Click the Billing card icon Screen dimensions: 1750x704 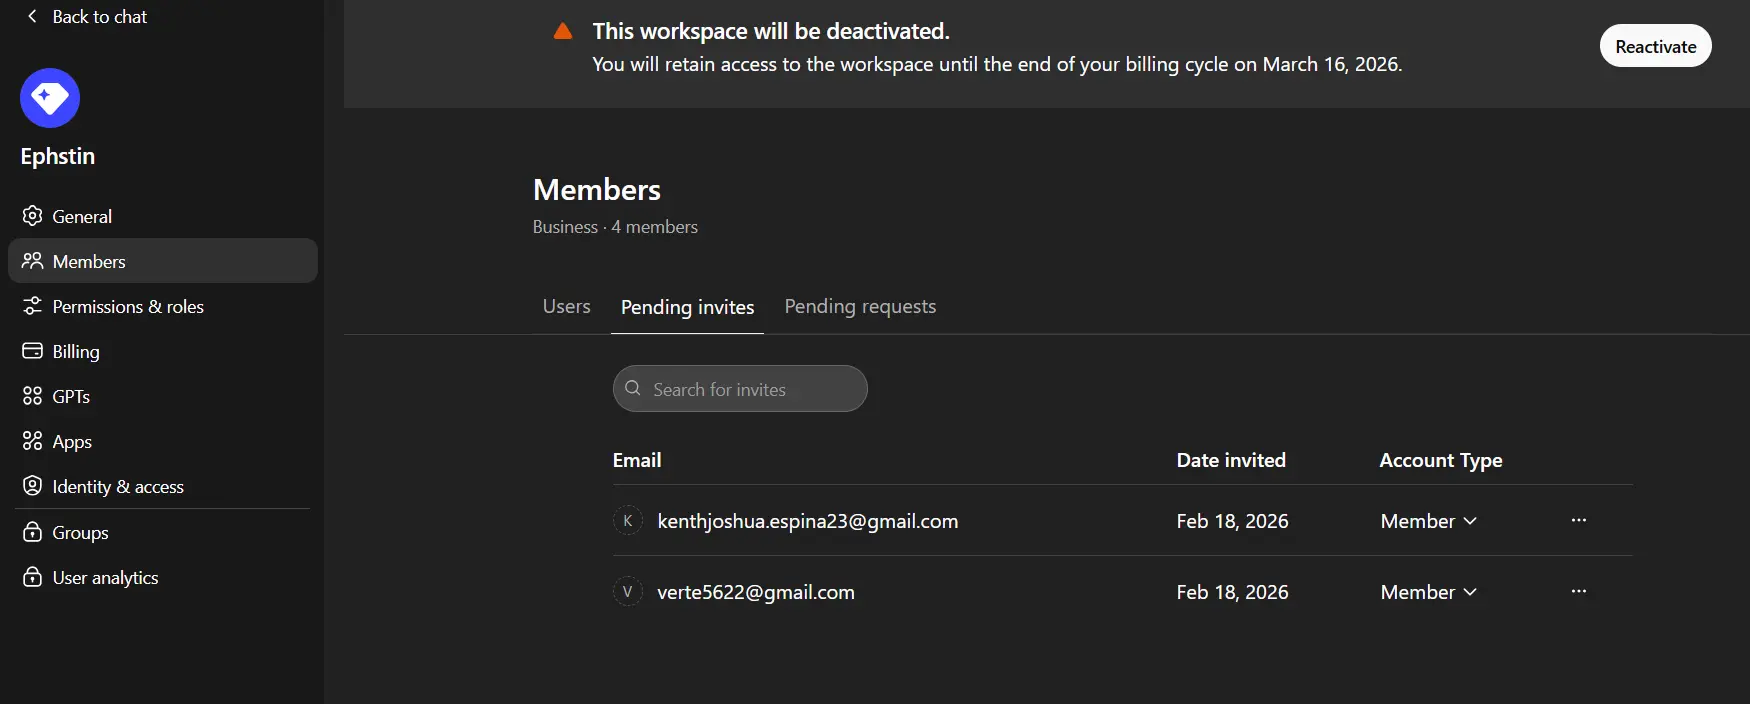(32, 351)
